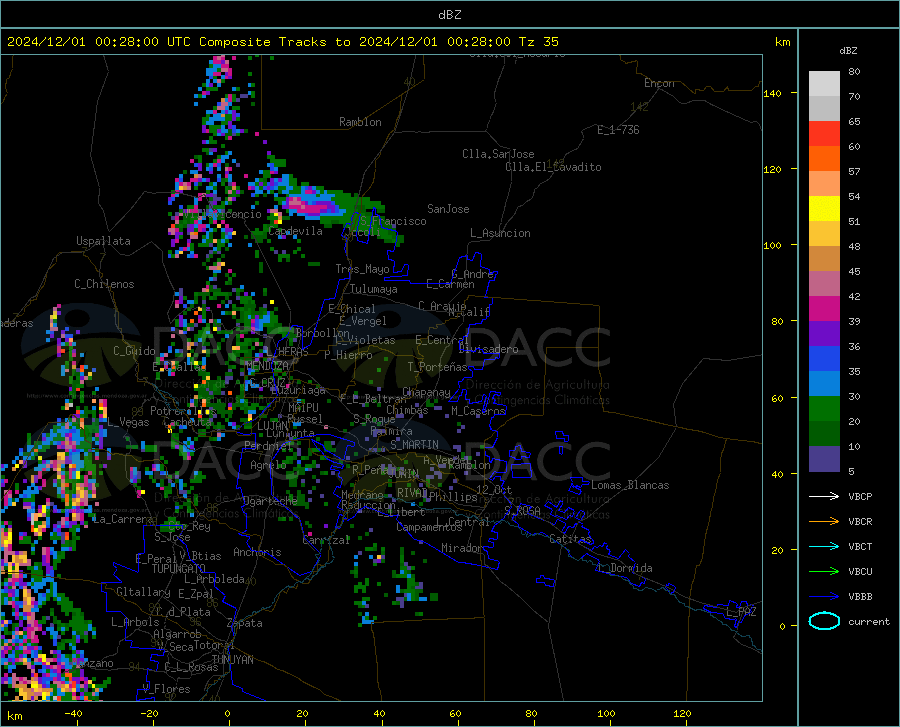Click the 'Catitas' map label
This screenshot has width=900, height=727.
click(x=570, y=539)
